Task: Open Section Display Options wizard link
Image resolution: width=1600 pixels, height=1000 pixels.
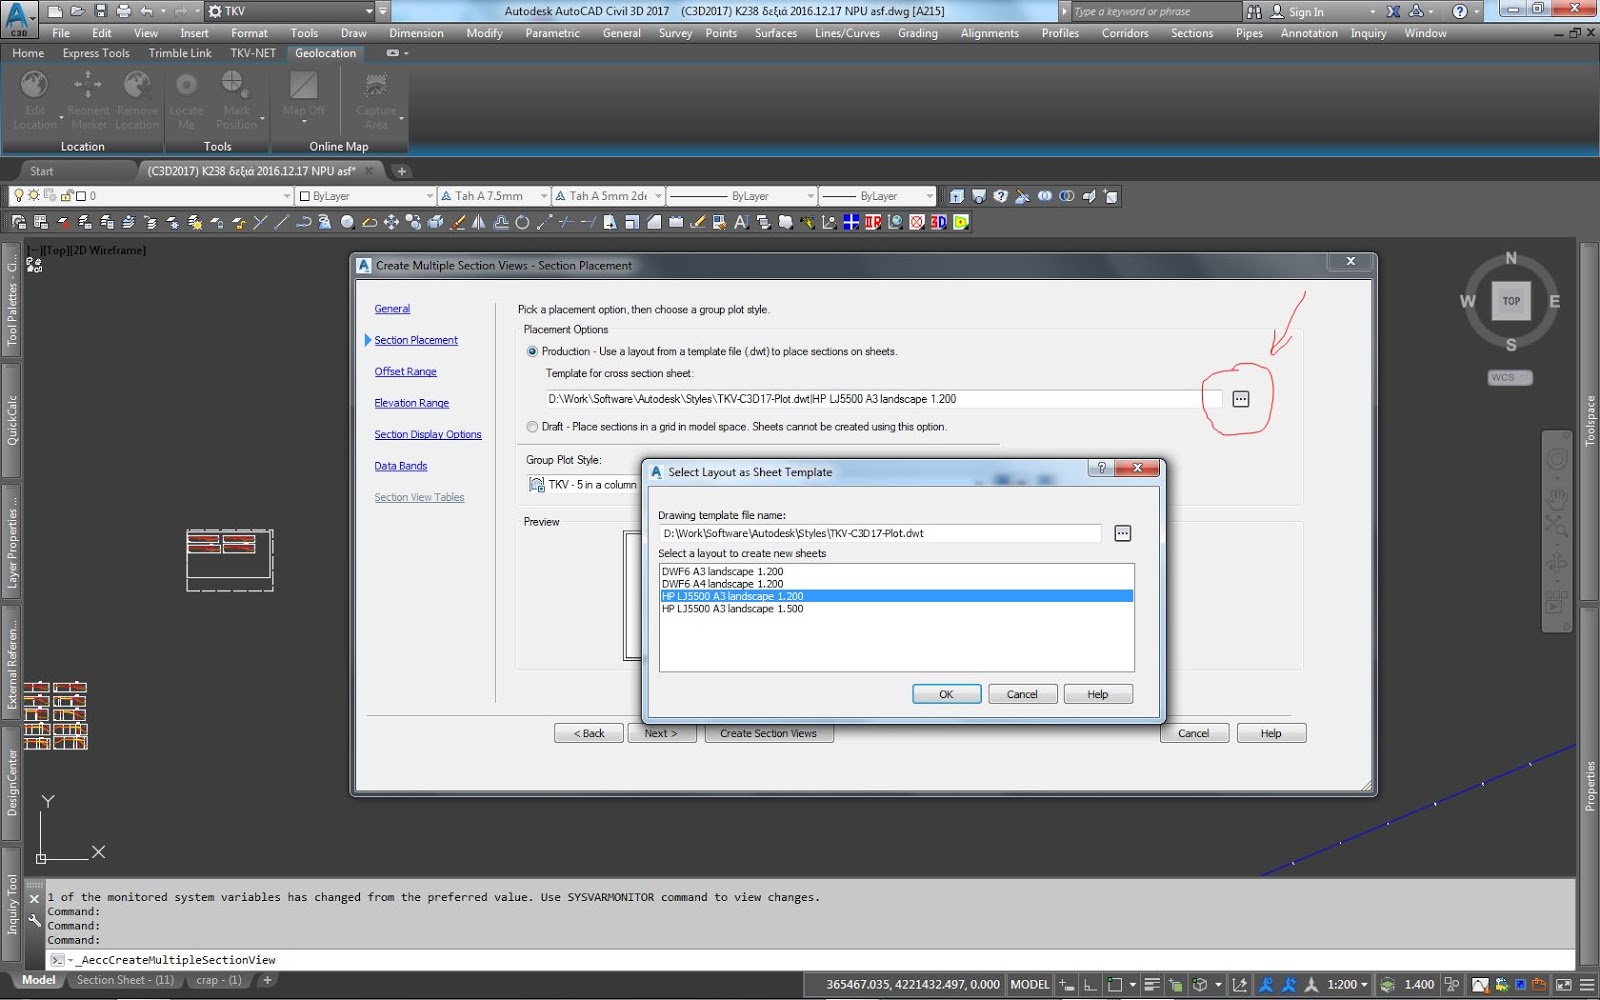Action: click(428, 435)
